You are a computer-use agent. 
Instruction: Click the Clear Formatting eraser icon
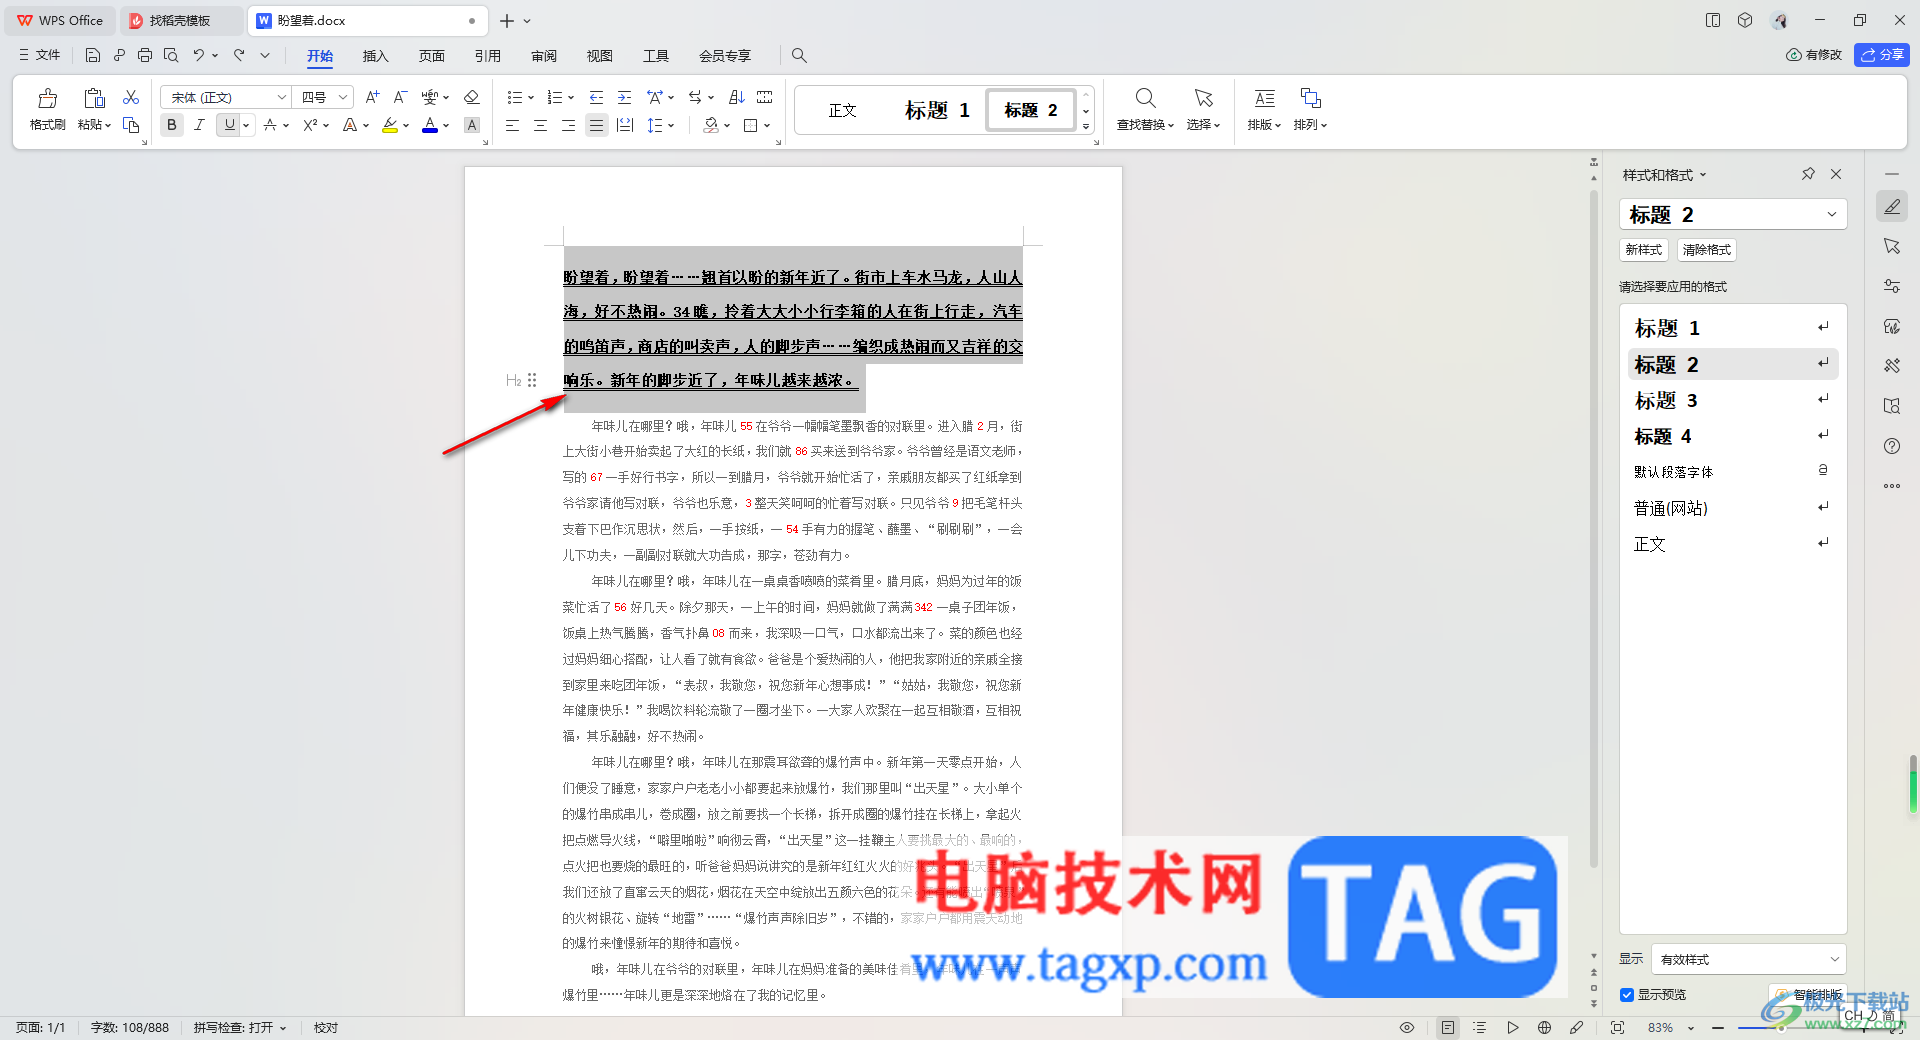pyautogui.click(x=472, y=97)
